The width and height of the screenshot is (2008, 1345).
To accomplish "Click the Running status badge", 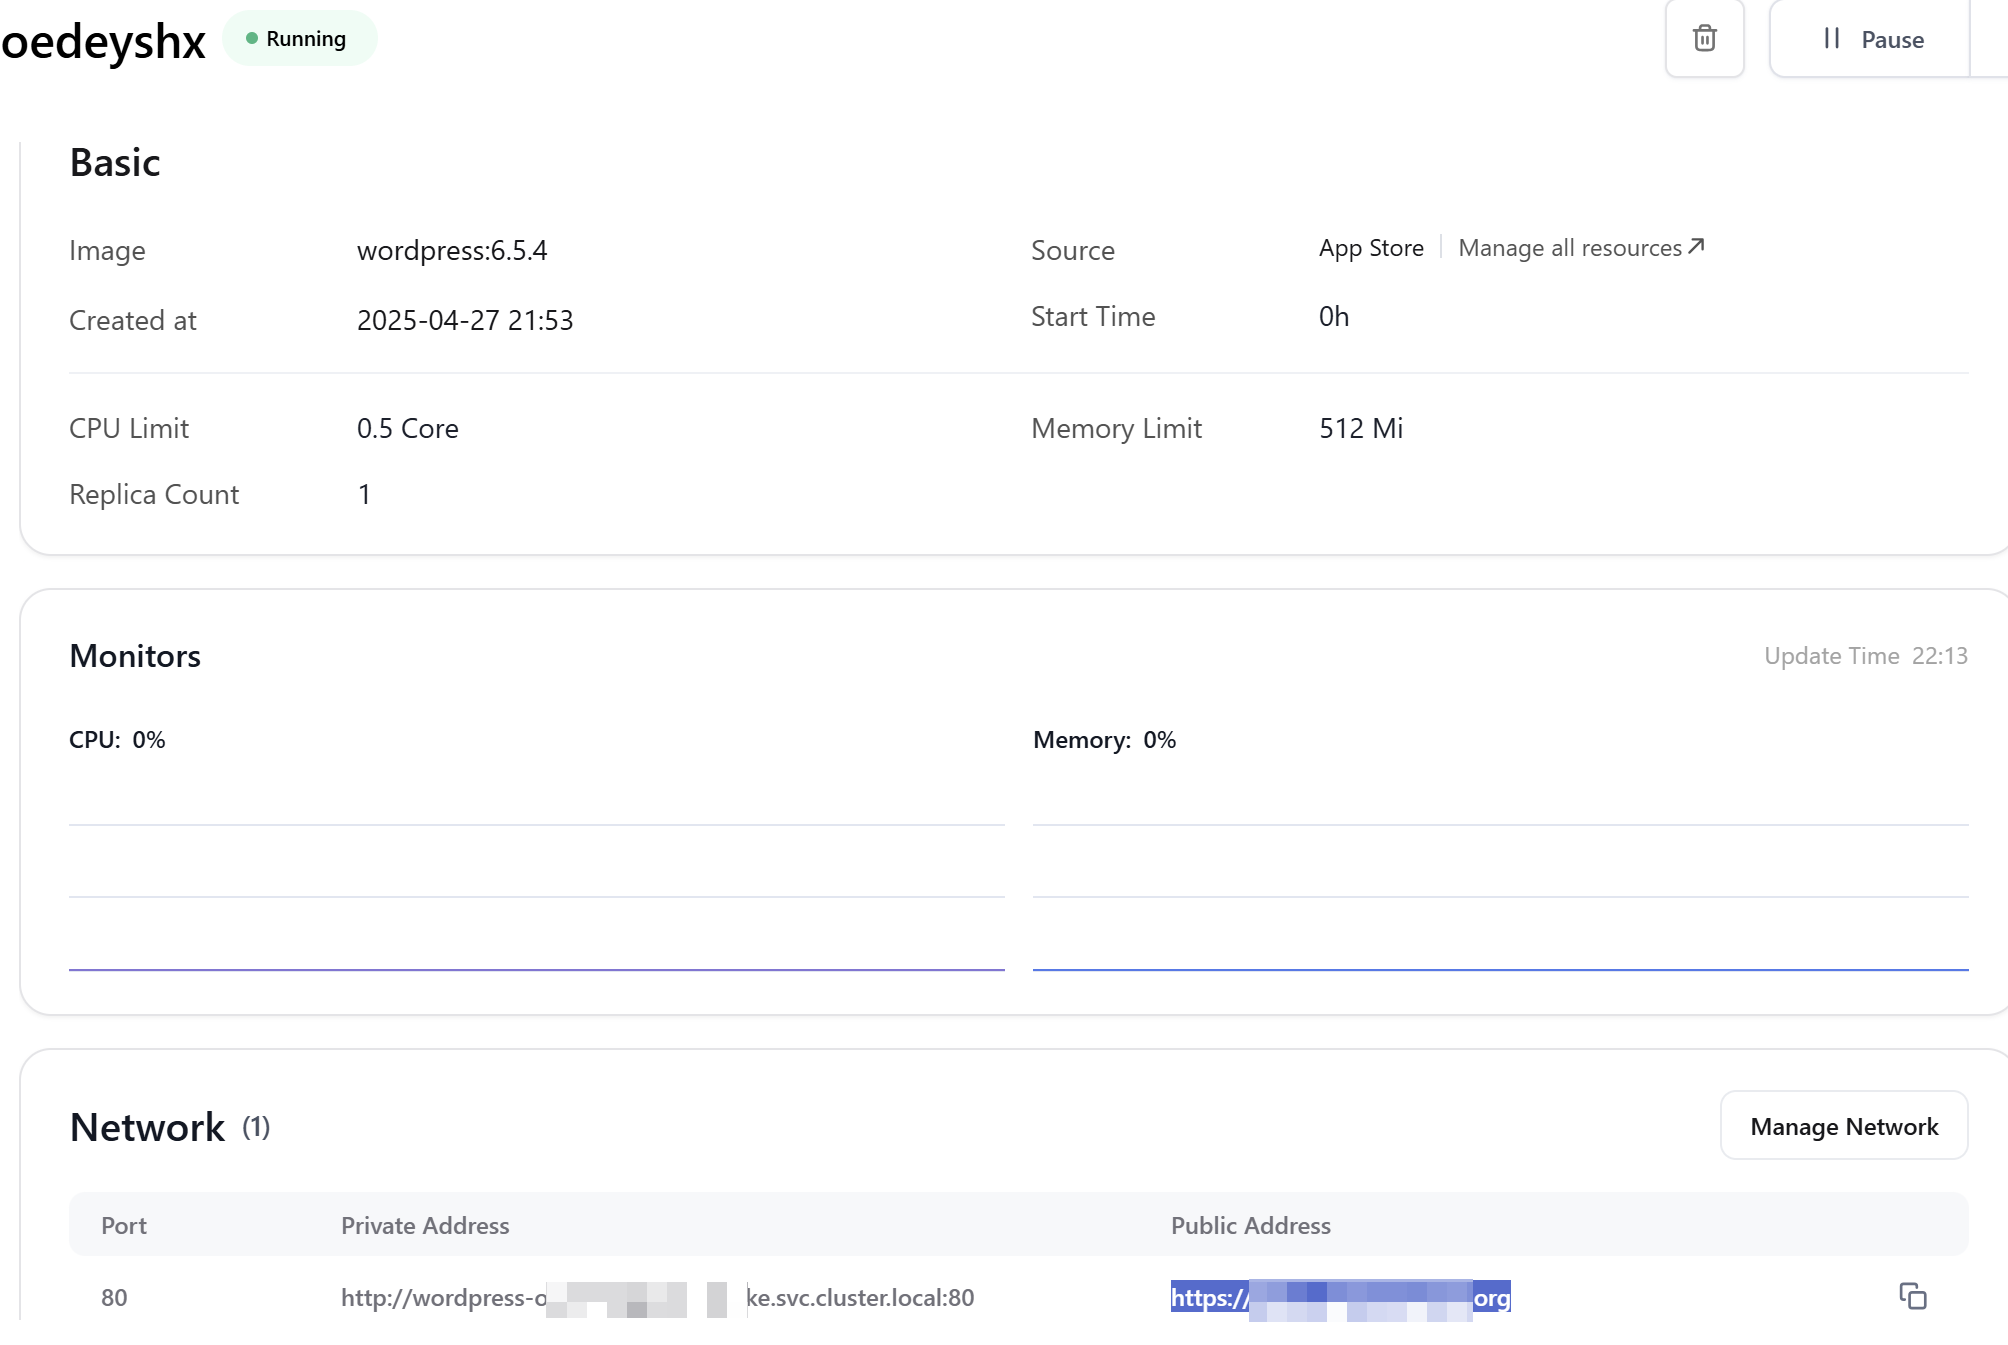I will tap(299, 39).
